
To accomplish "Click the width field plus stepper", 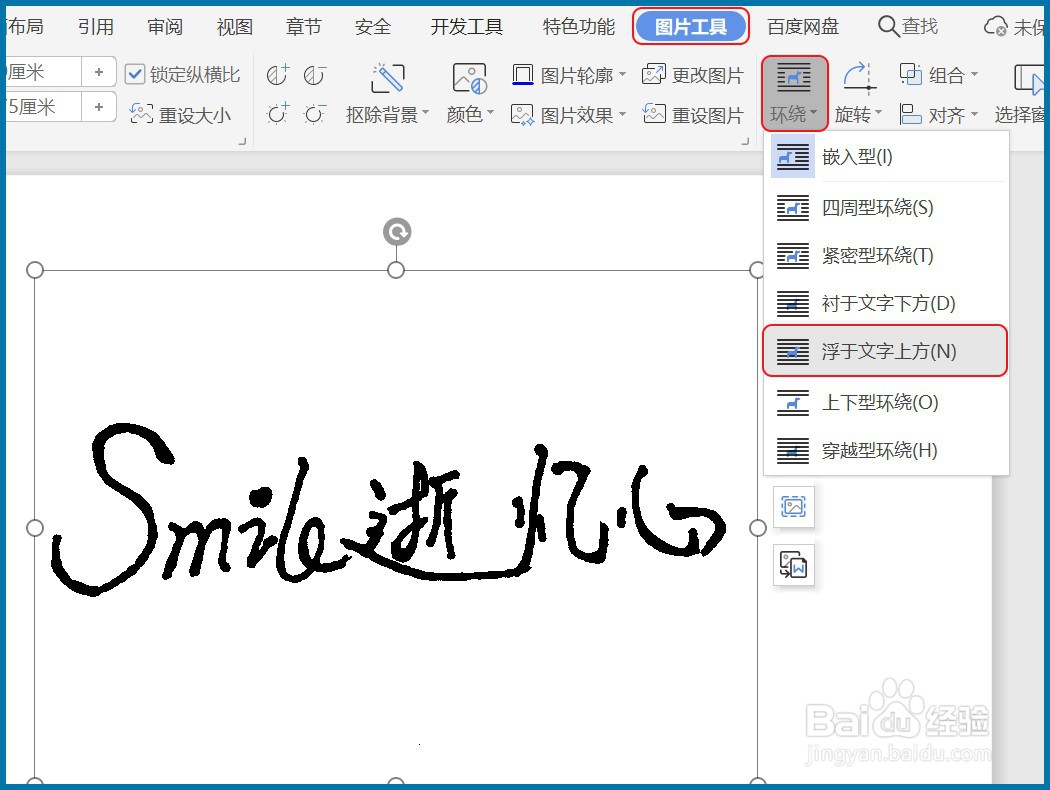I will tap(98, 107).
